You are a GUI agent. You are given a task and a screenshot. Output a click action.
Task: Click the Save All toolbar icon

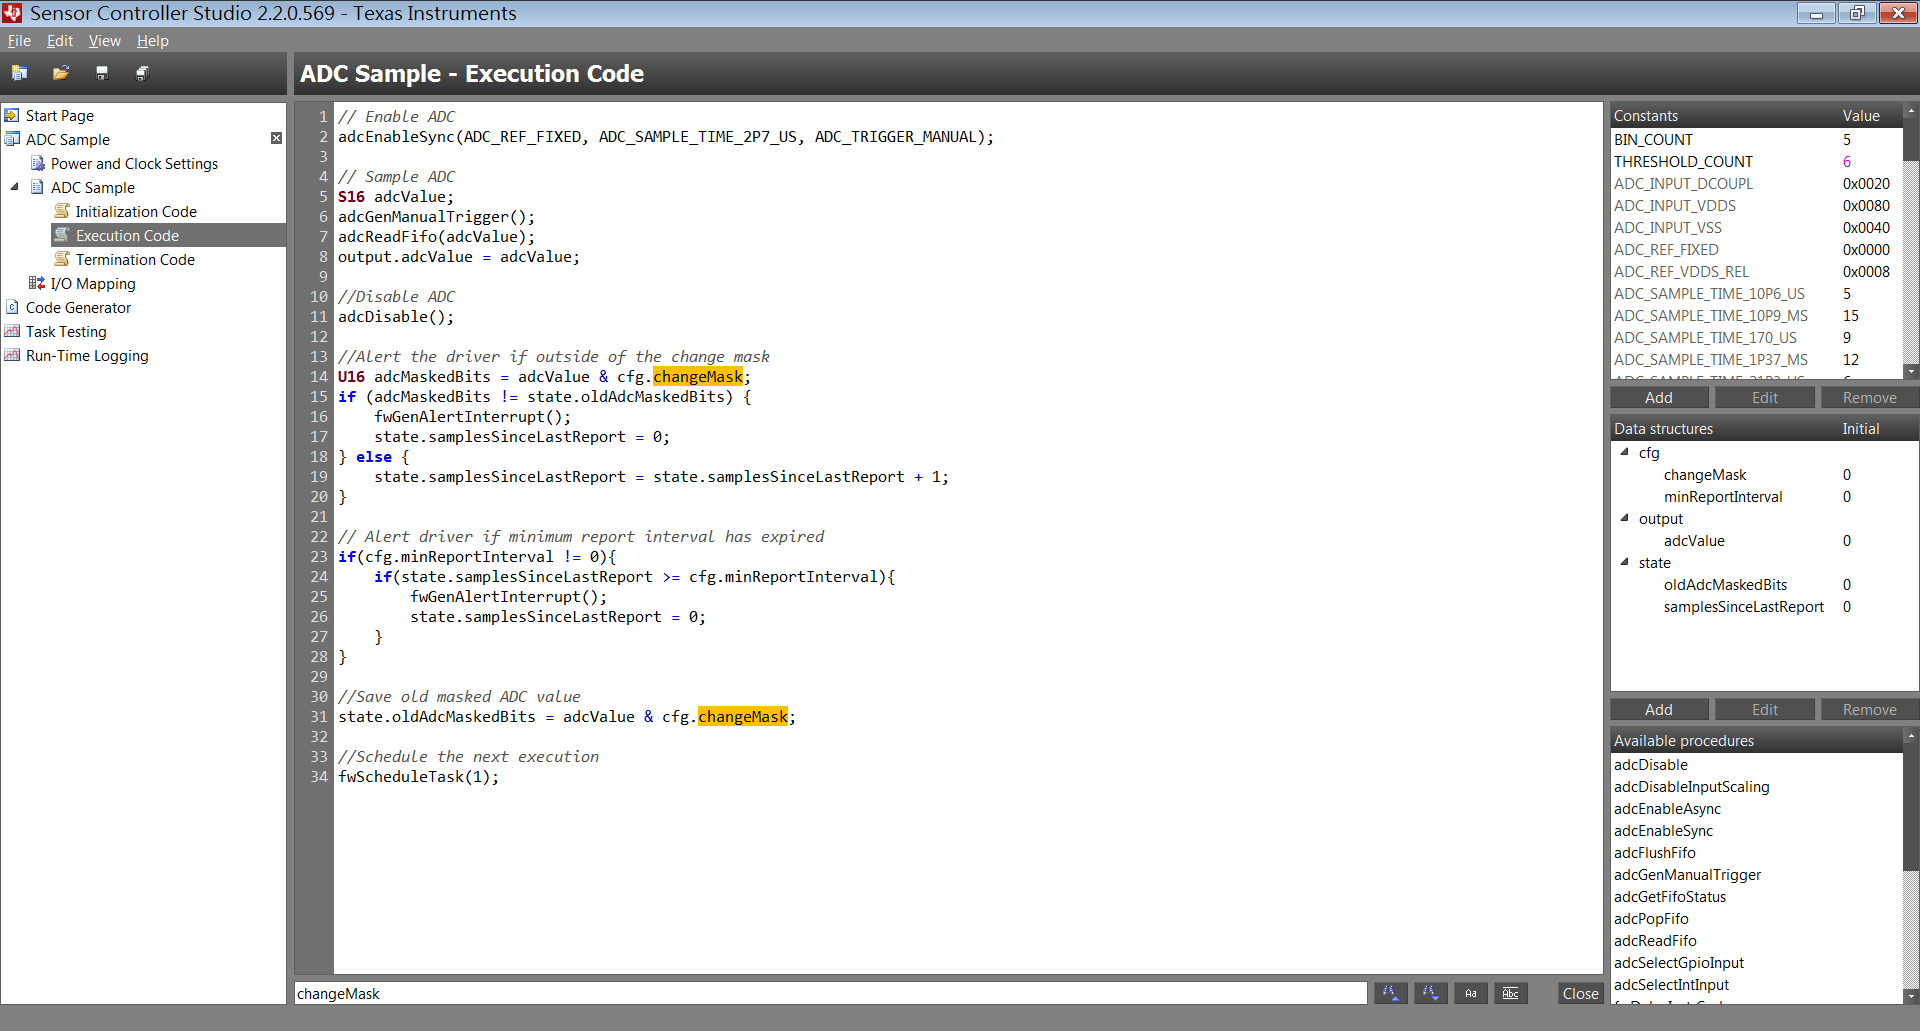click(x=143, y=73)
